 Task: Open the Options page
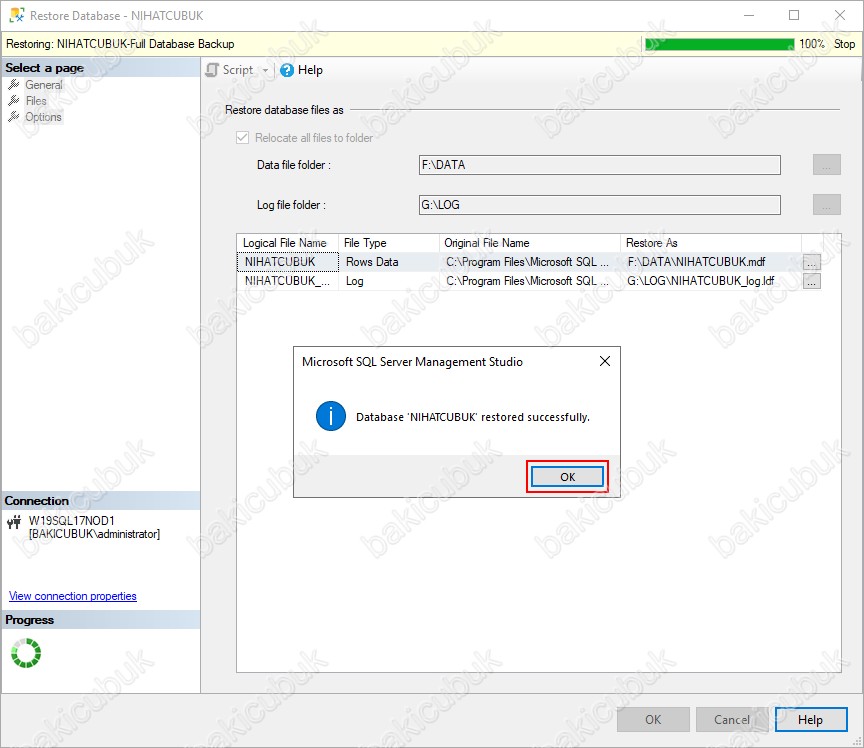[x=43, y=117]
